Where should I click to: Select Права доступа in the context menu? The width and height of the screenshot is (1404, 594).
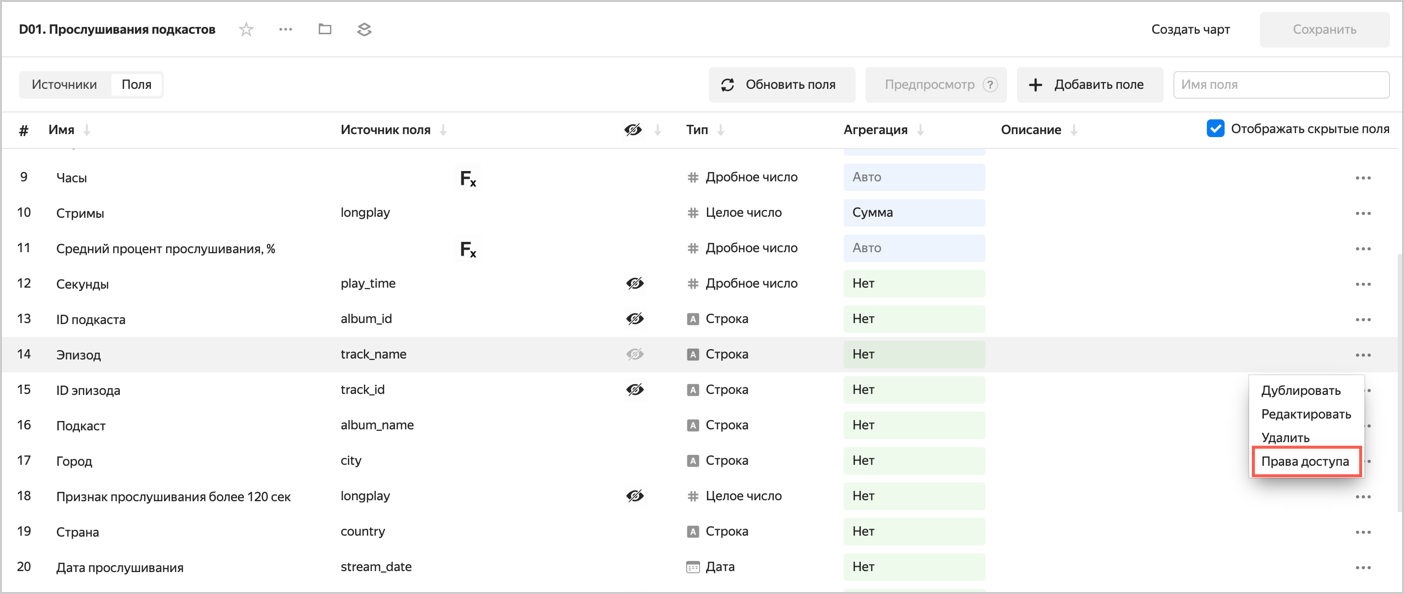[x=1305, y=462]
